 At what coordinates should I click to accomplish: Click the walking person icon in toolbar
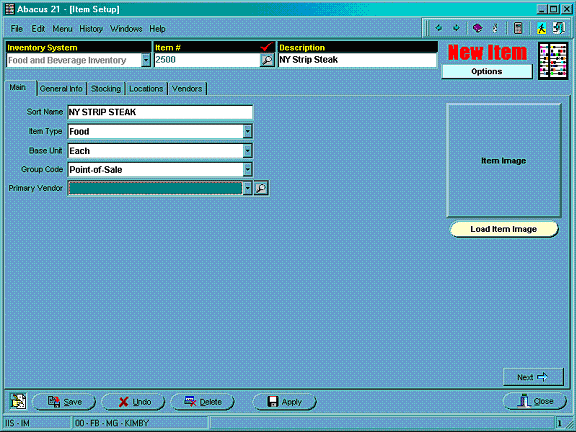(541, 28)
